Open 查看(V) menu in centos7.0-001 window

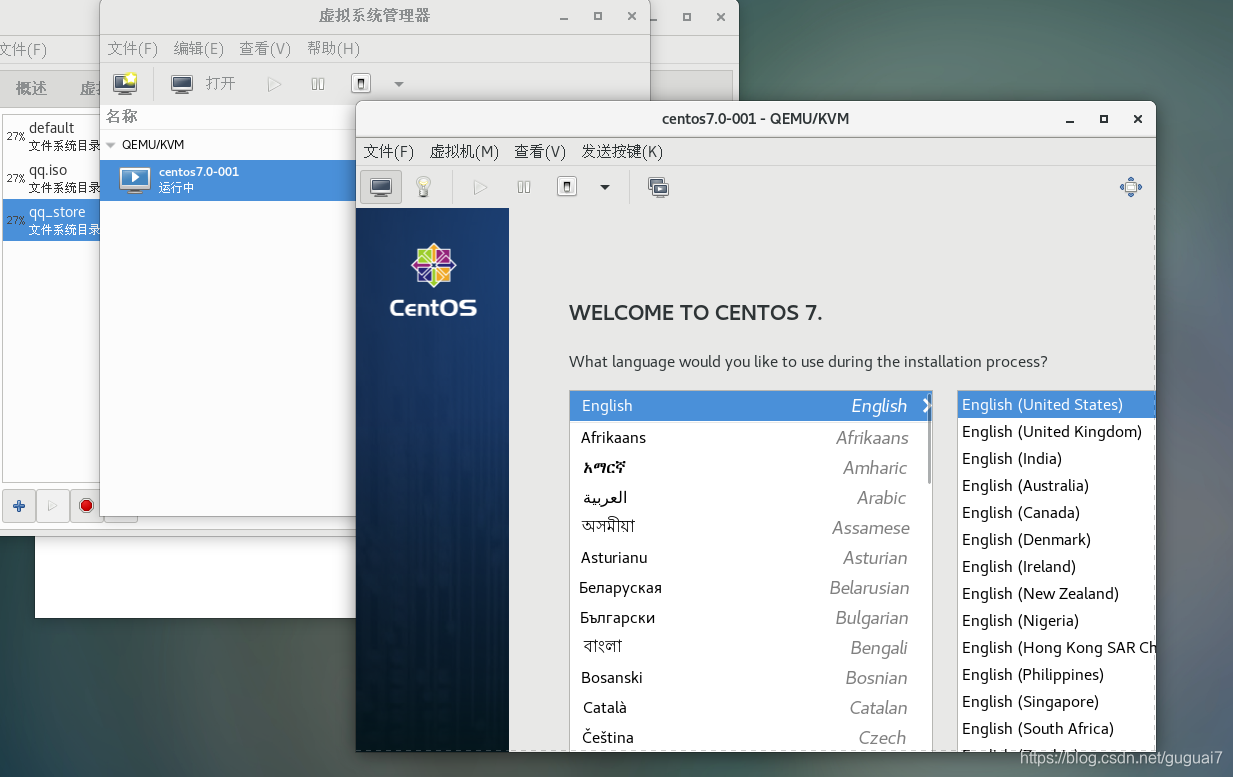coord(540,151)
